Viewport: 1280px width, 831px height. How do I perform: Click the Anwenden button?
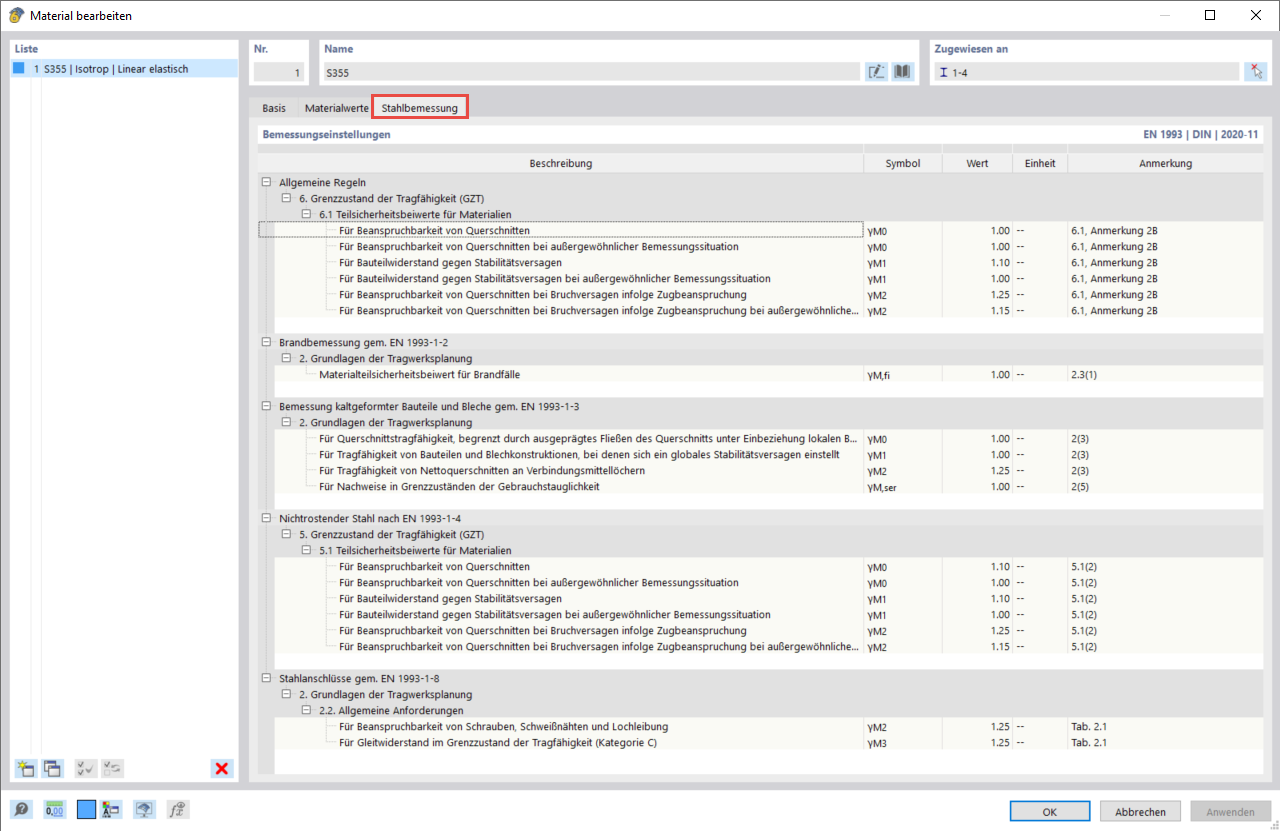point(1231,812)
